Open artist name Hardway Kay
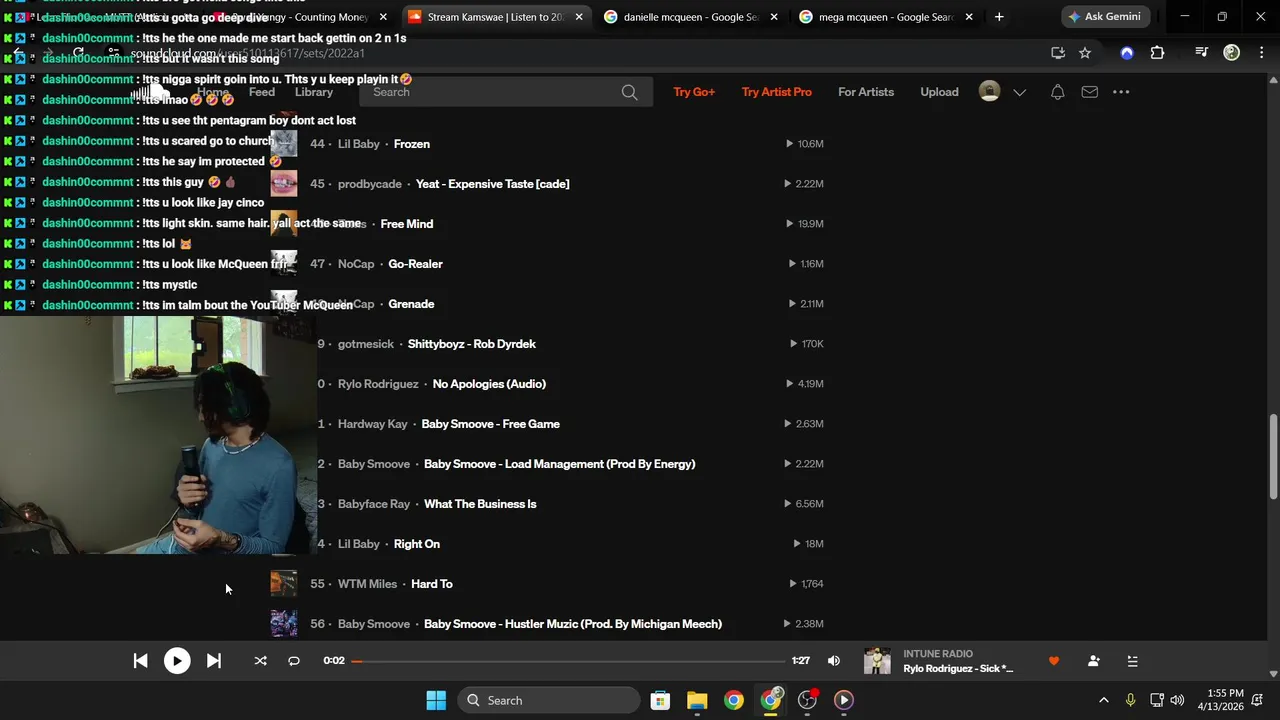 [x=373, y=424]
